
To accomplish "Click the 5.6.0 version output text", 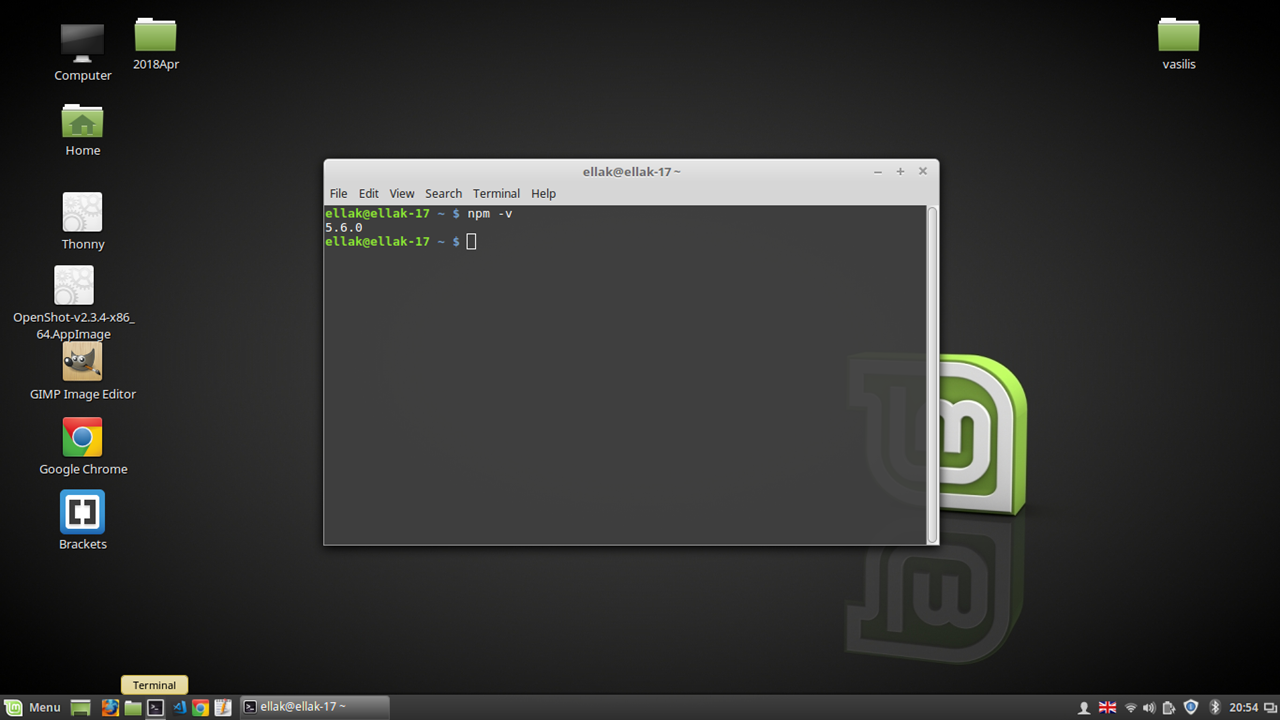I will 344,228.
